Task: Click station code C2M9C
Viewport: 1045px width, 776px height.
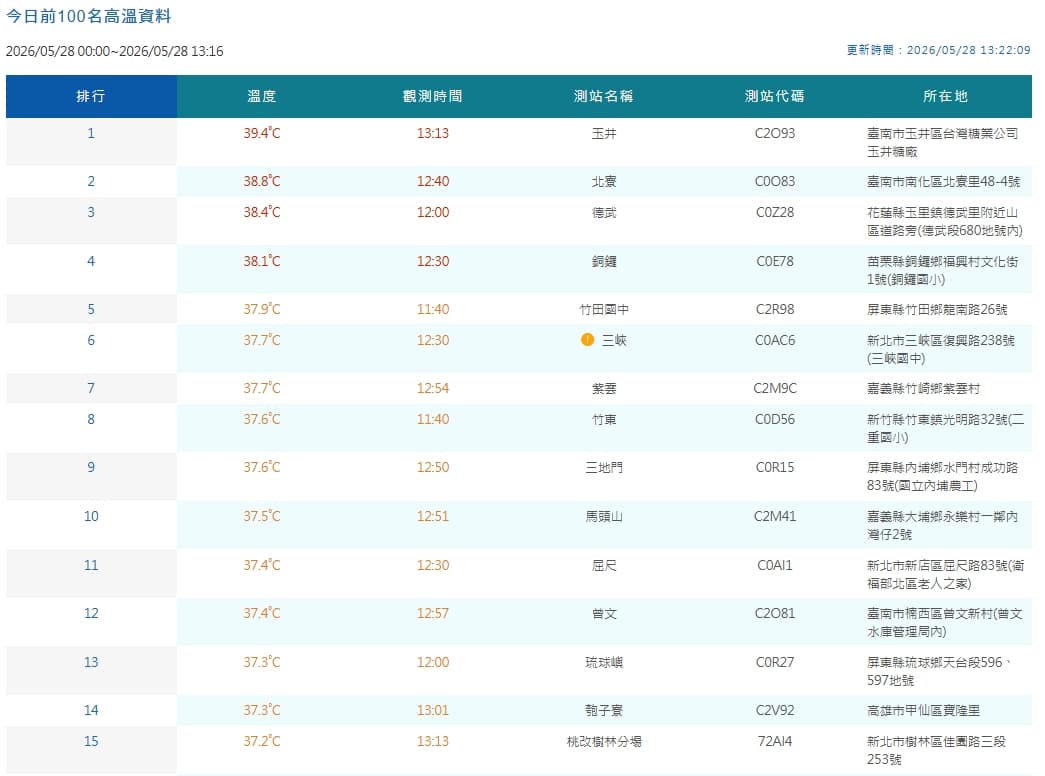Action: [774, 389]
